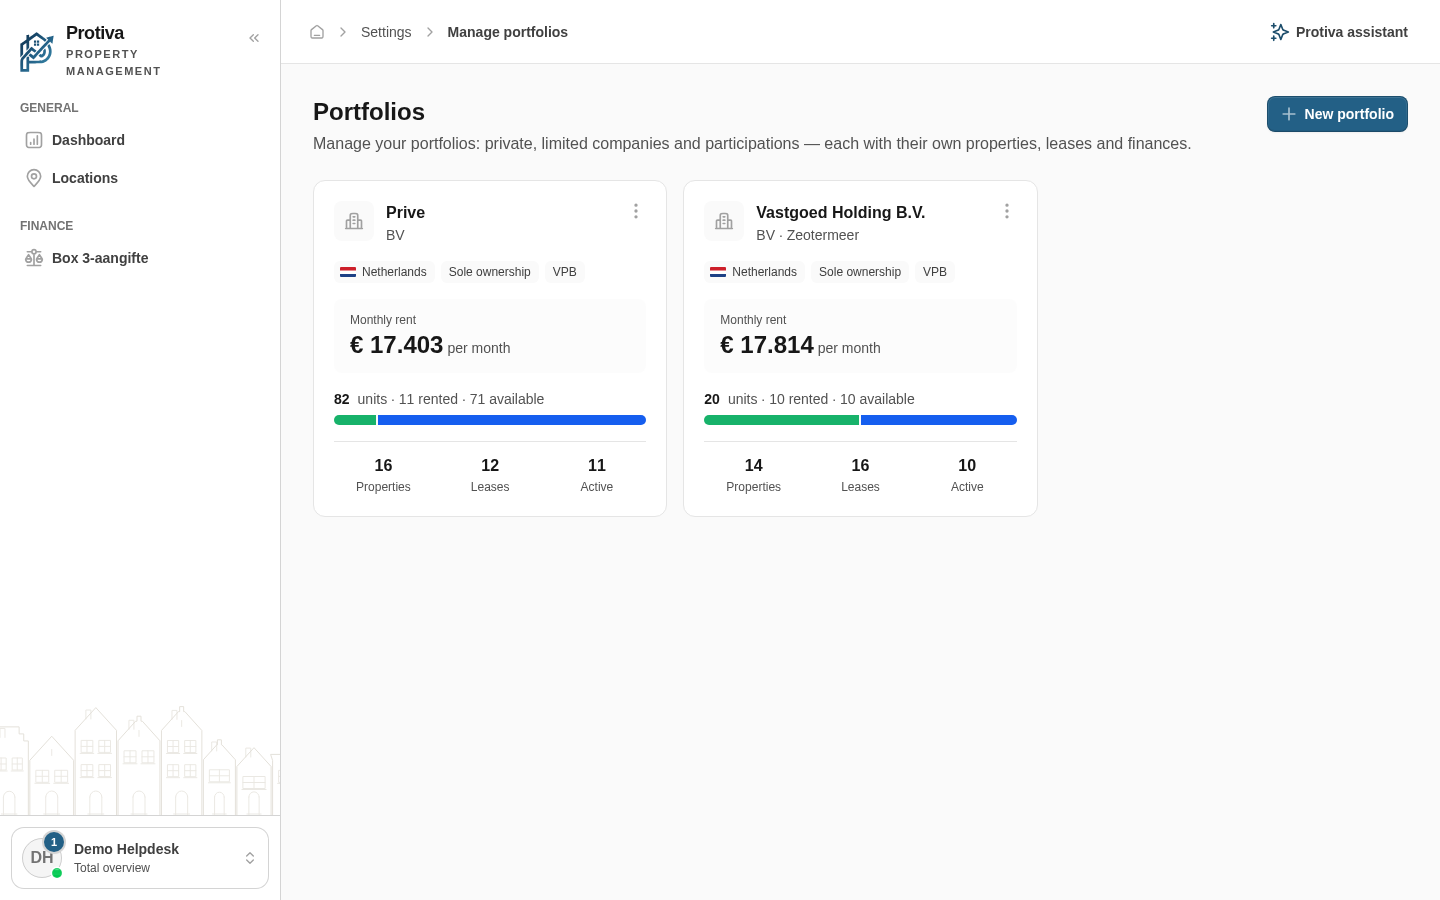Go to home via breadcrumb house icon
The height and width of the screenshot is (900, 1440).
[x=317, y=32]
